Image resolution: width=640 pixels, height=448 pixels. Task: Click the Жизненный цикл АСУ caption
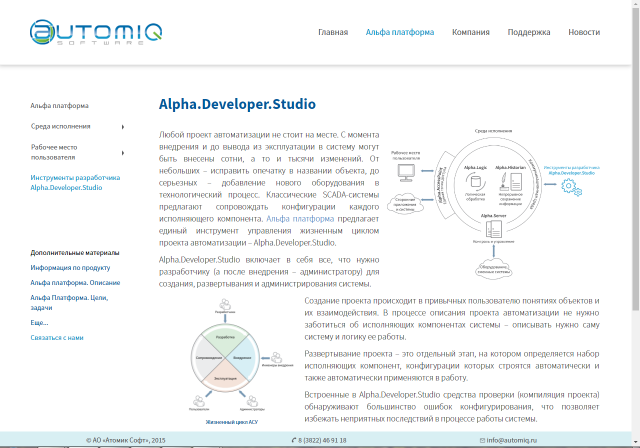(232, 422)
